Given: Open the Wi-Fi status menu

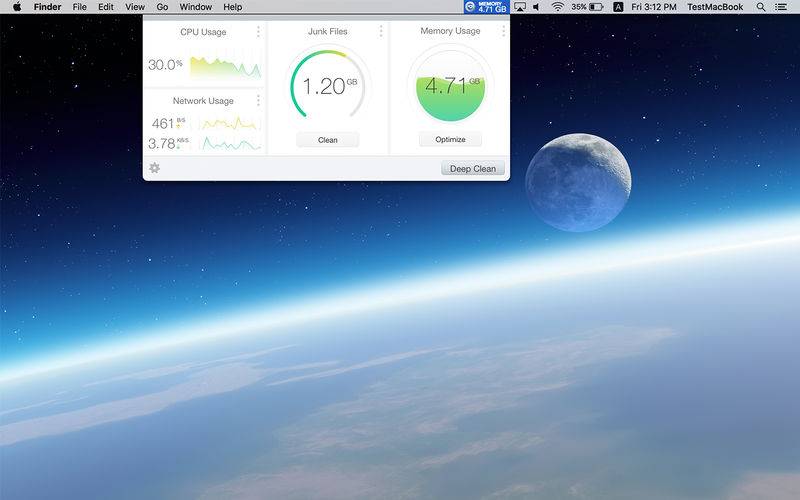Looking at the screenshot, I should (x=558, y=7).
